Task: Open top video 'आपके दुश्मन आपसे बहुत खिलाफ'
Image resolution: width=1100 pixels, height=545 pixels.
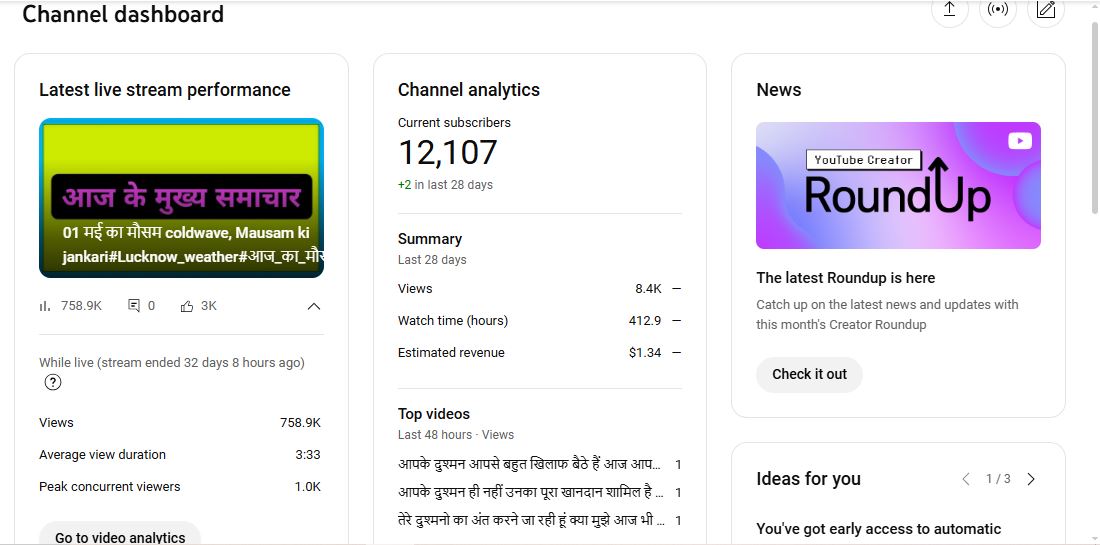Action: pos(529,464)
